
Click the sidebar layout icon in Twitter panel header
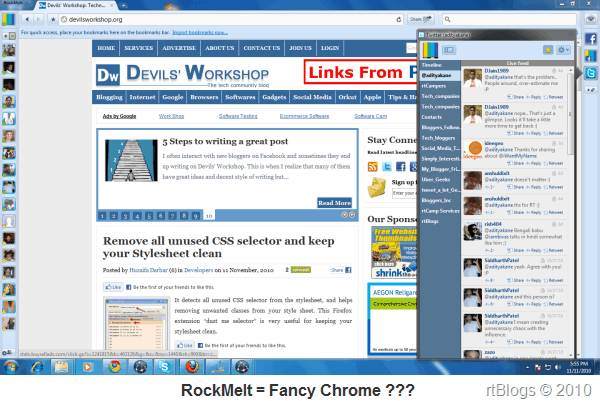click(x=448, y=50)
